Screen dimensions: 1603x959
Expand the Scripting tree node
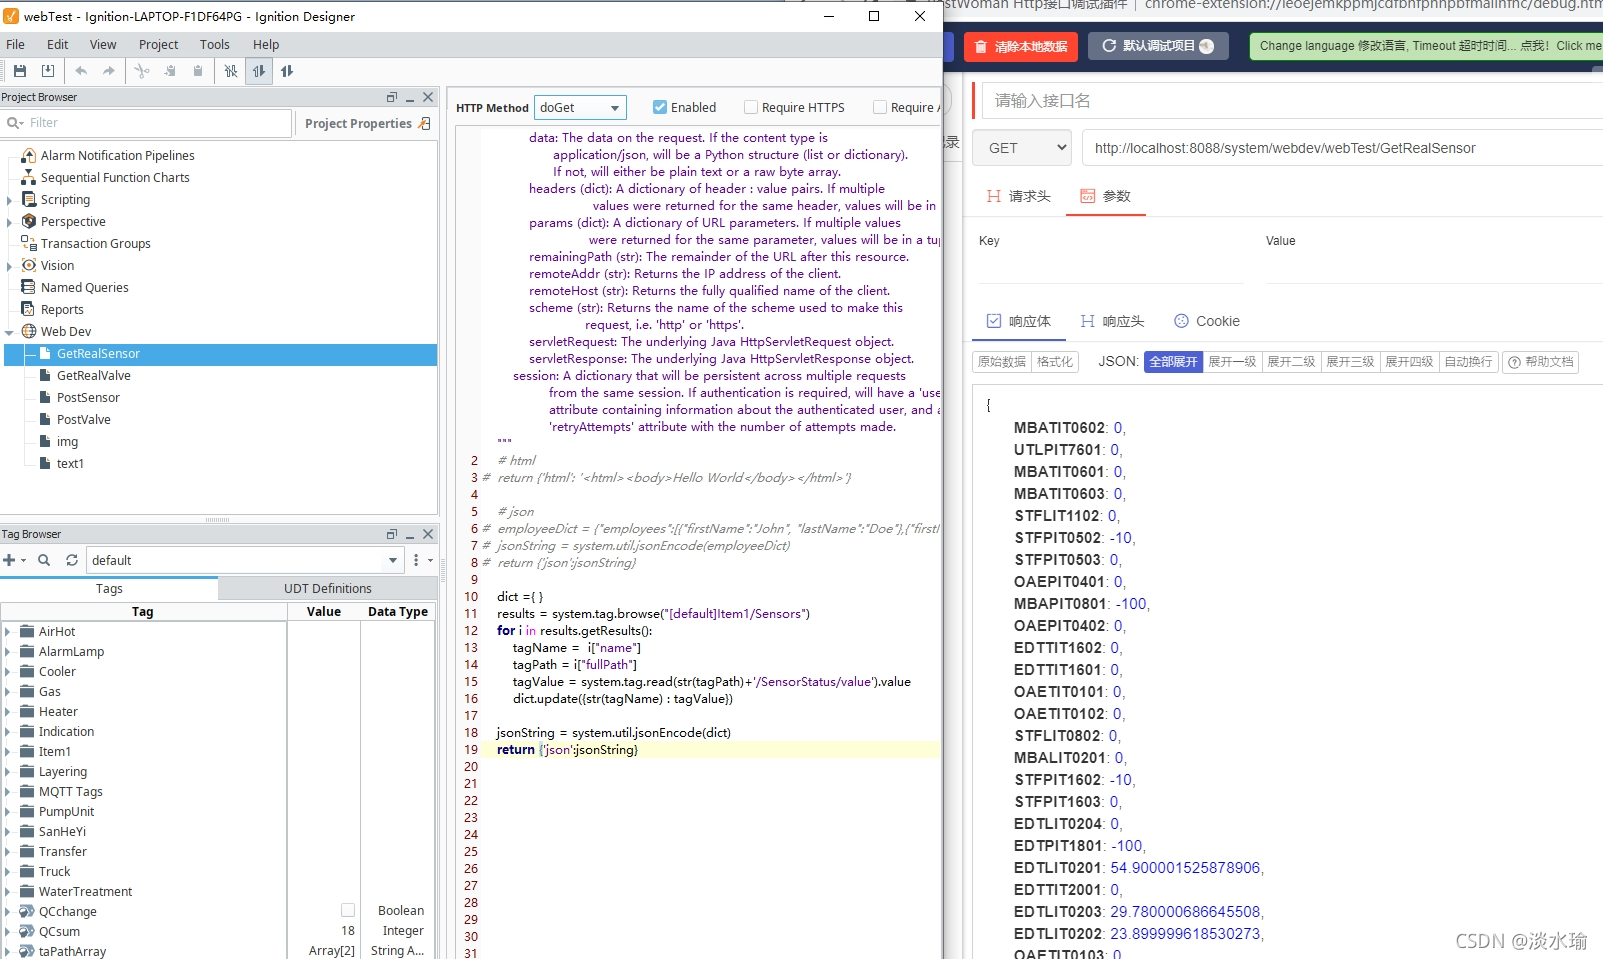[x=9, y=200]
